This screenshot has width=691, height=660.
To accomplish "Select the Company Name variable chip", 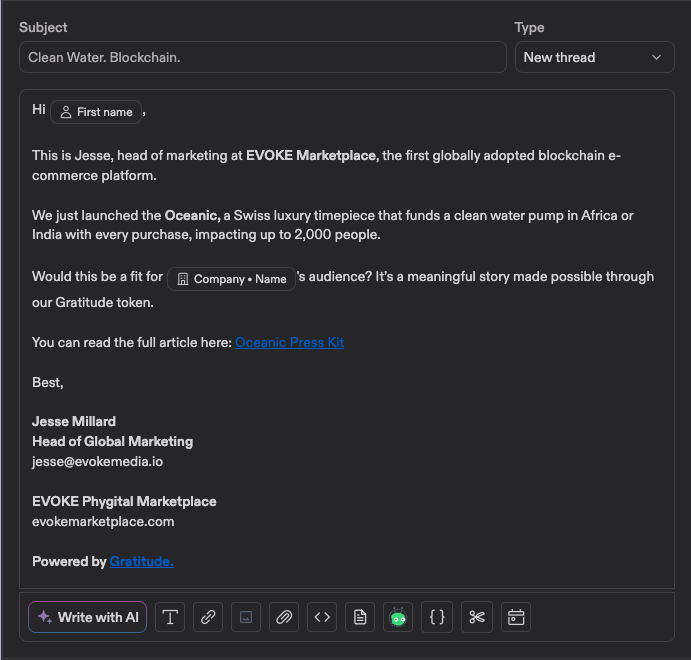I will [x=231, y=279].
